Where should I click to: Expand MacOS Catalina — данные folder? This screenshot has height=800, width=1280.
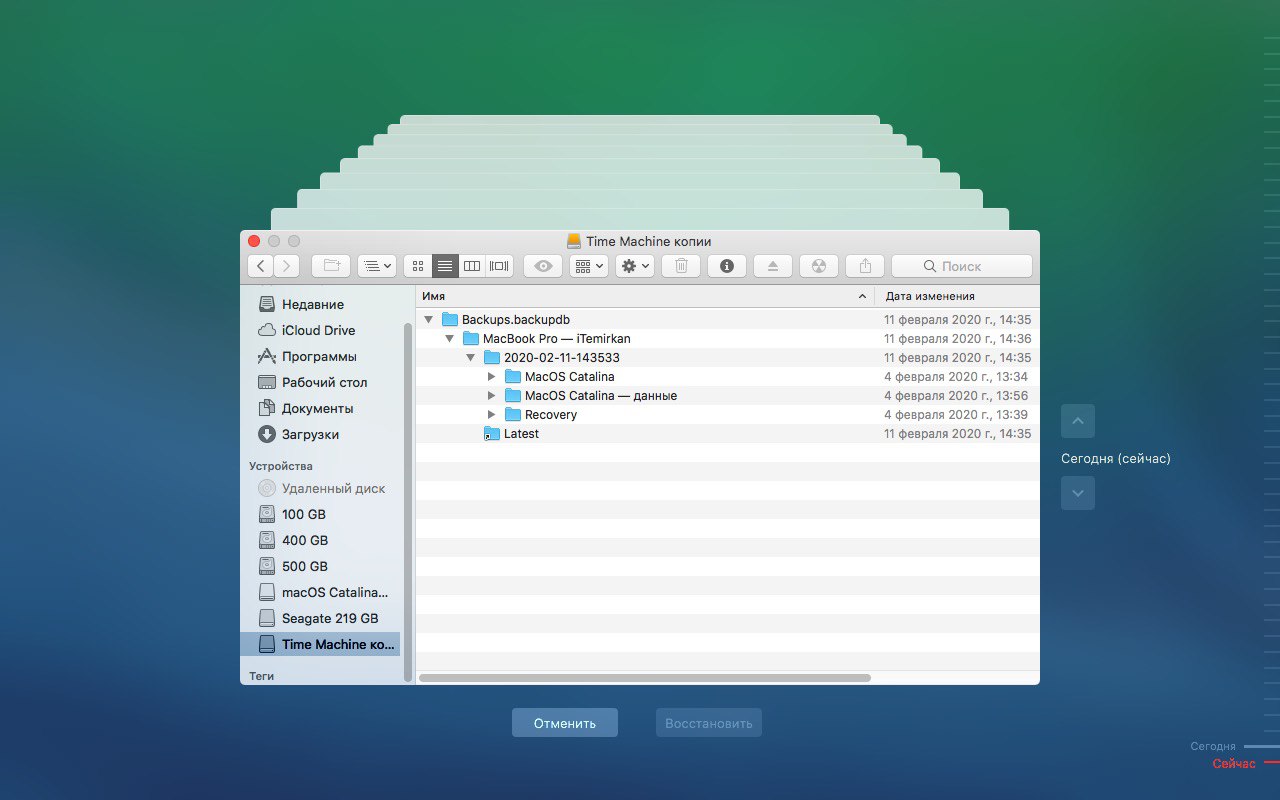coord(491,396)
